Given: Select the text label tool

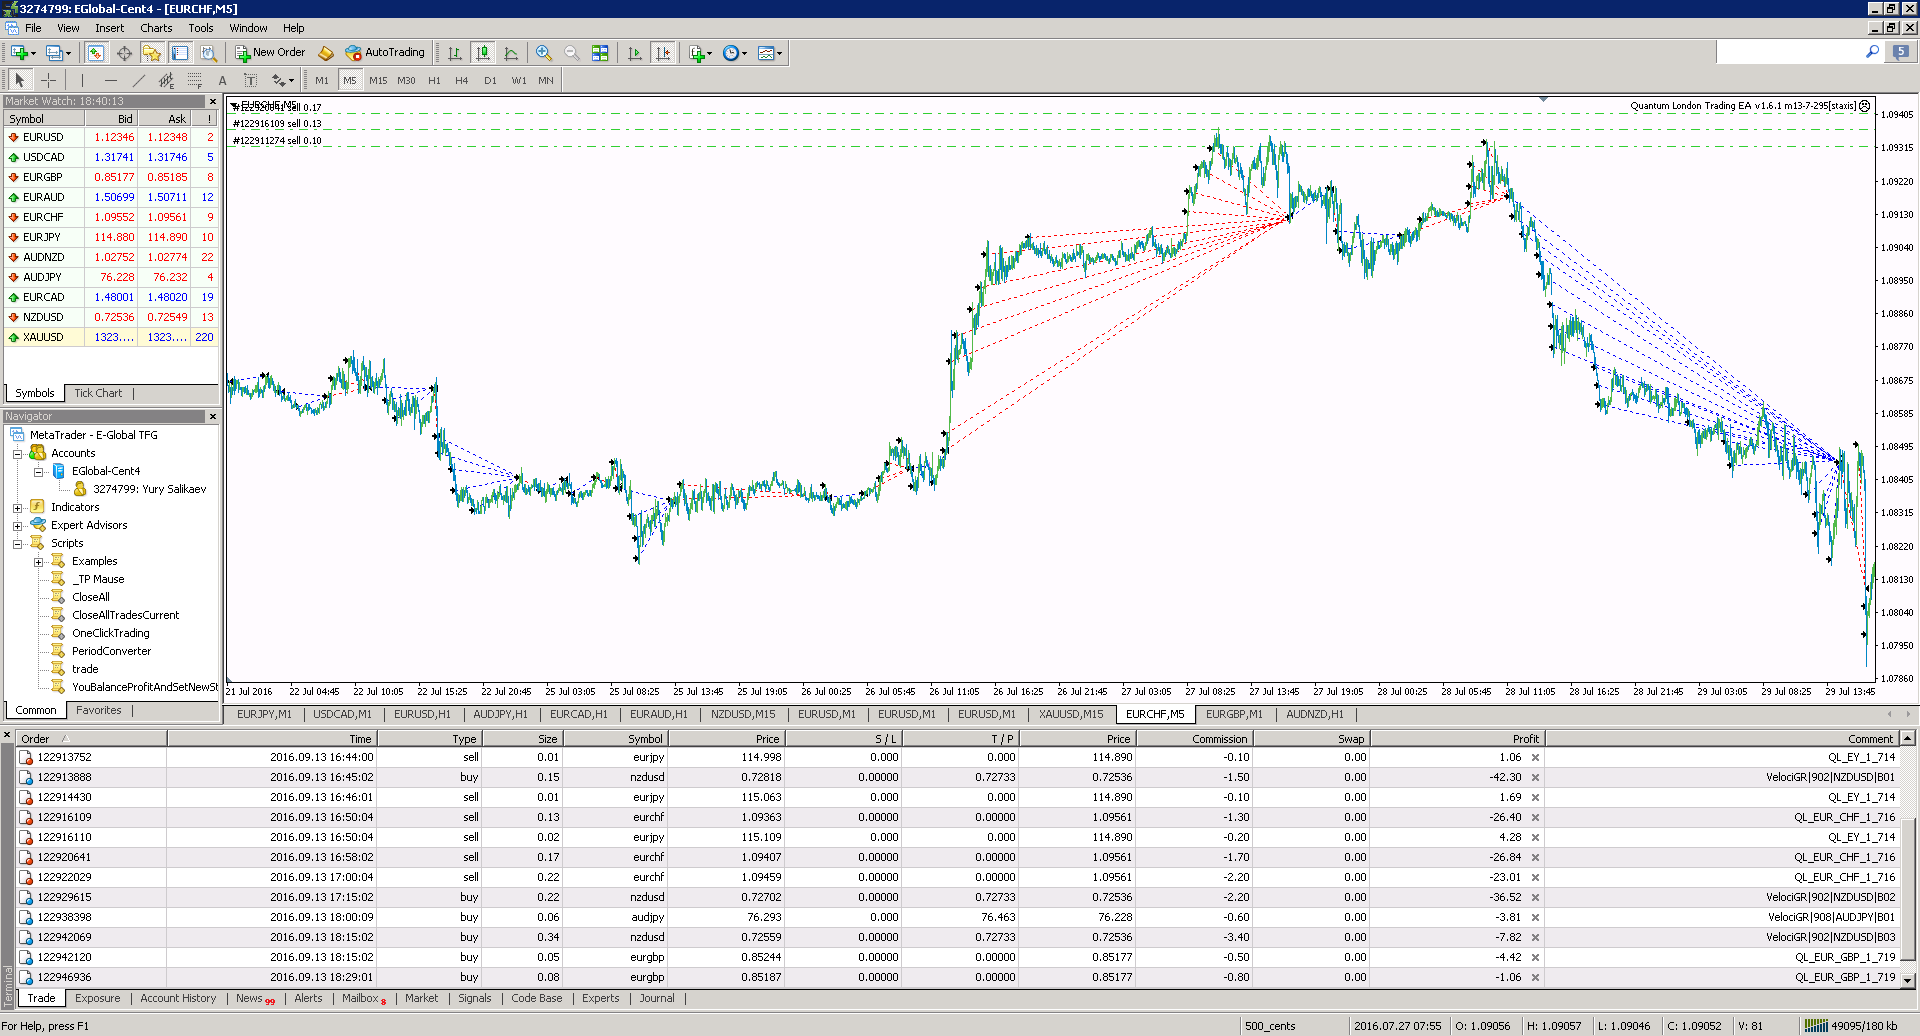Looking at the screenshot, I should coord(250,80).
